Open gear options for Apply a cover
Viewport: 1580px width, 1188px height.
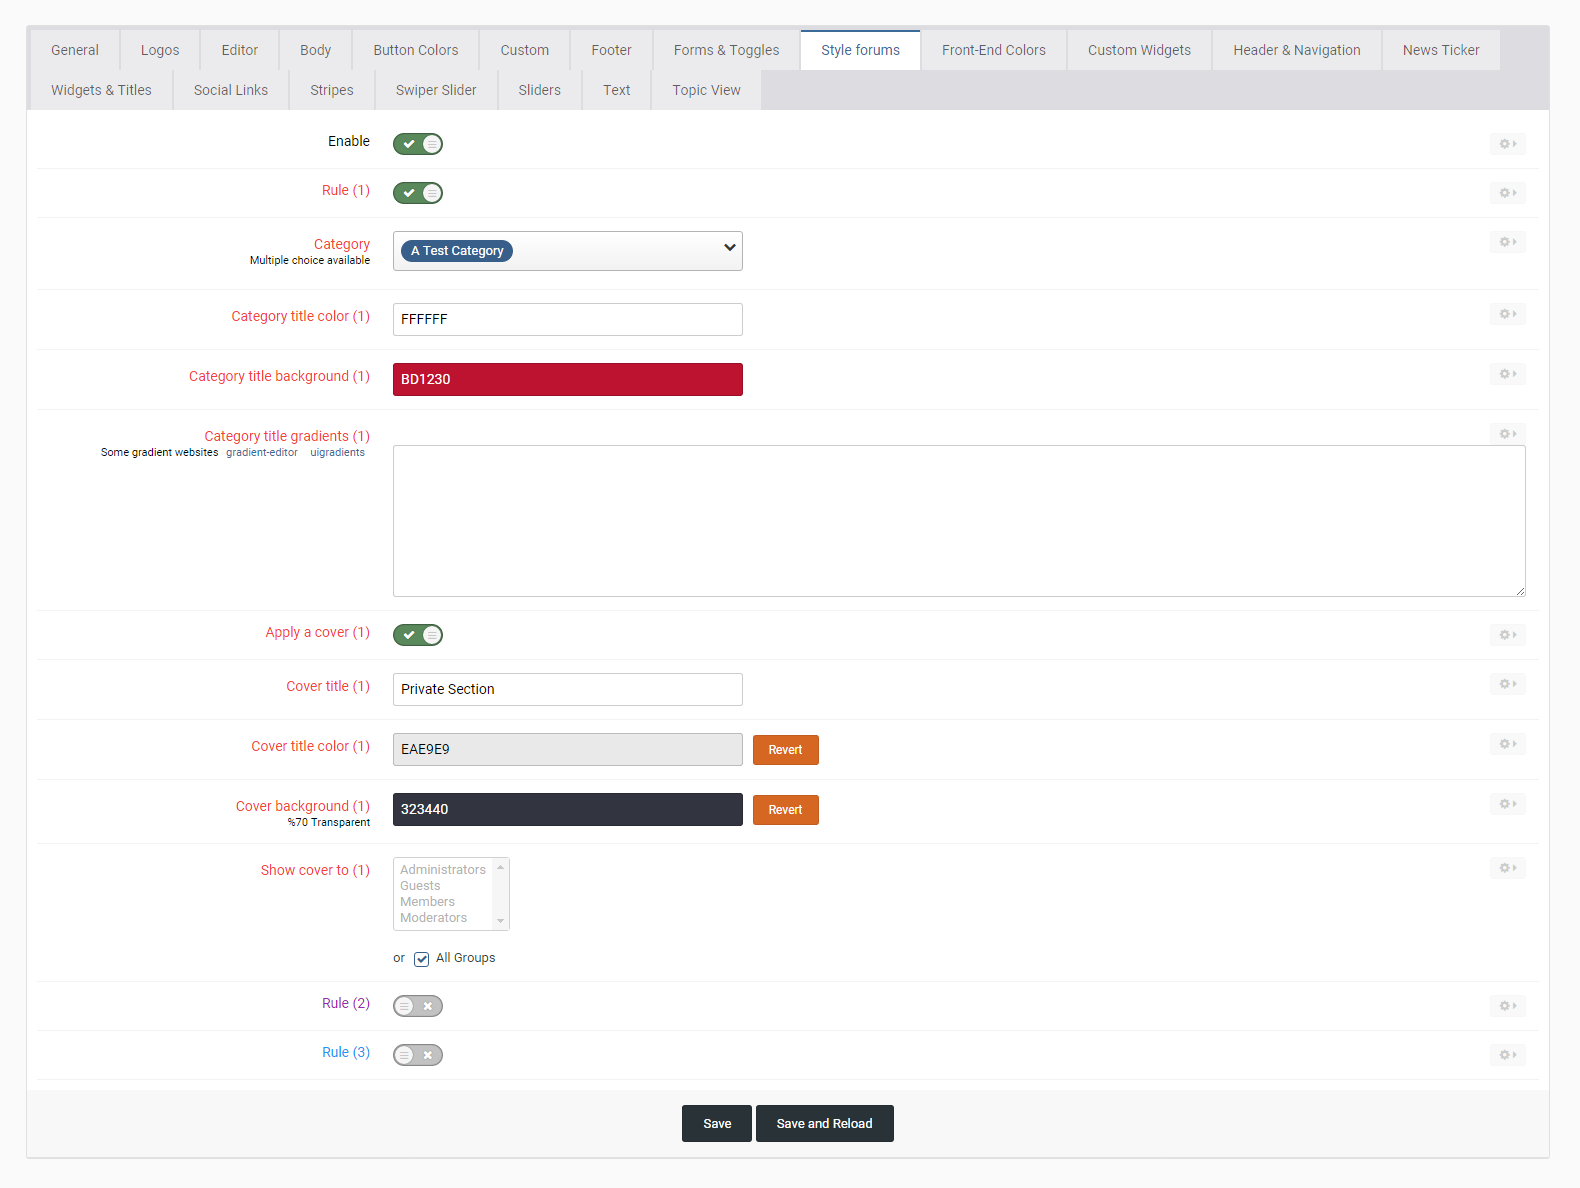coord(1507,635)
